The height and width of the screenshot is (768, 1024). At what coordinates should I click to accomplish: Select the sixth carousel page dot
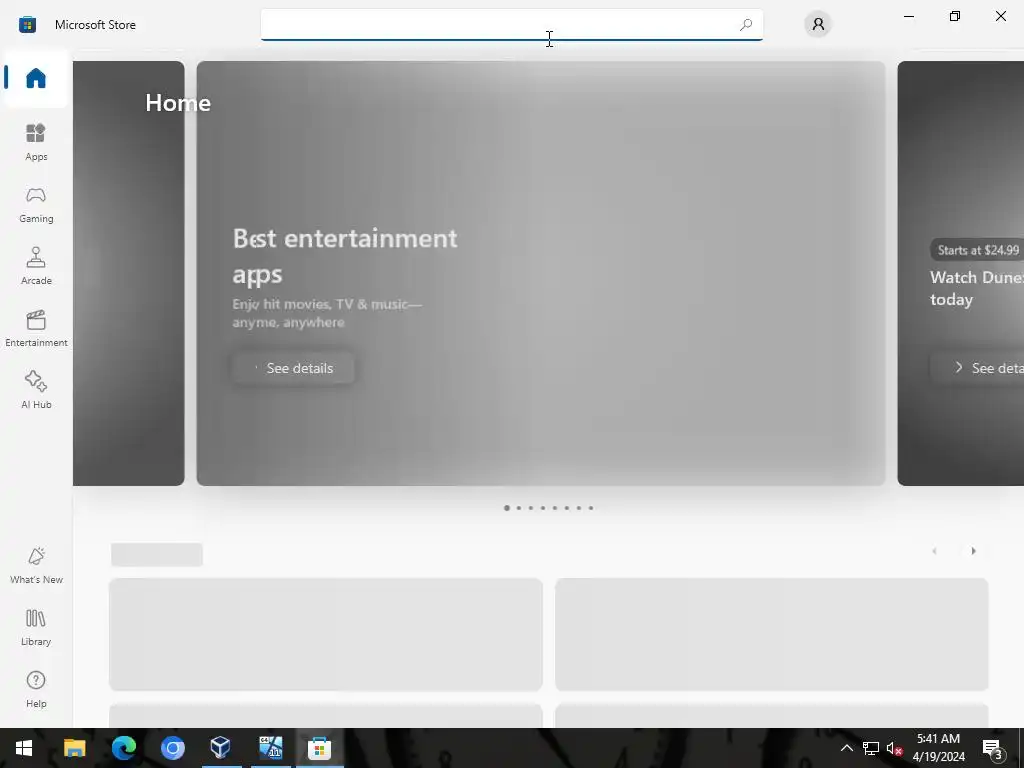click(567, 508)
